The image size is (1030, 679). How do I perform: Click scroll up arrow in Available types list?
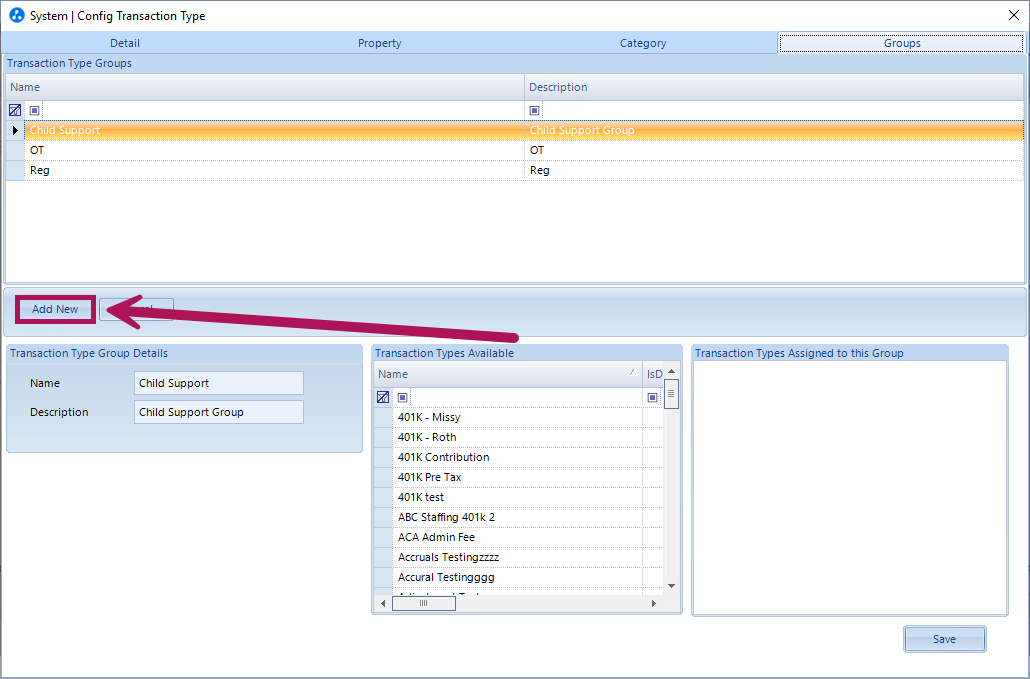(671, 371)
